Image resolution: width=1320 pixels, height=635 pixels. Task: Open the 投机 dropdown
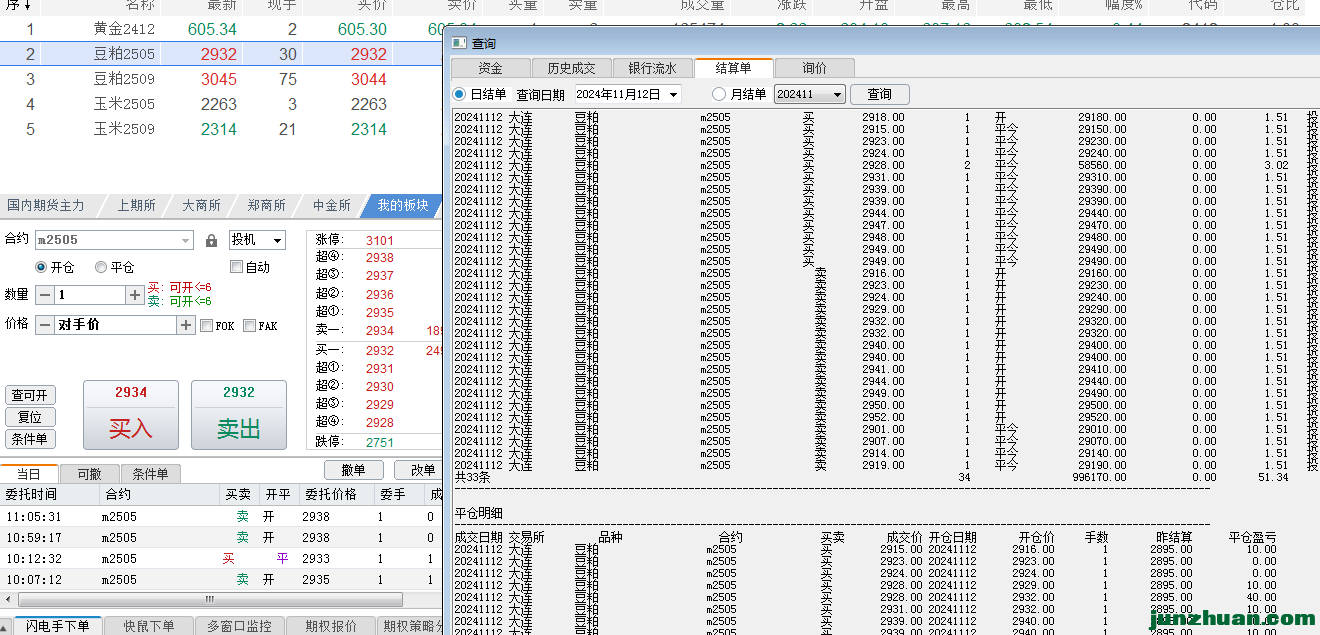coord(257,240)
